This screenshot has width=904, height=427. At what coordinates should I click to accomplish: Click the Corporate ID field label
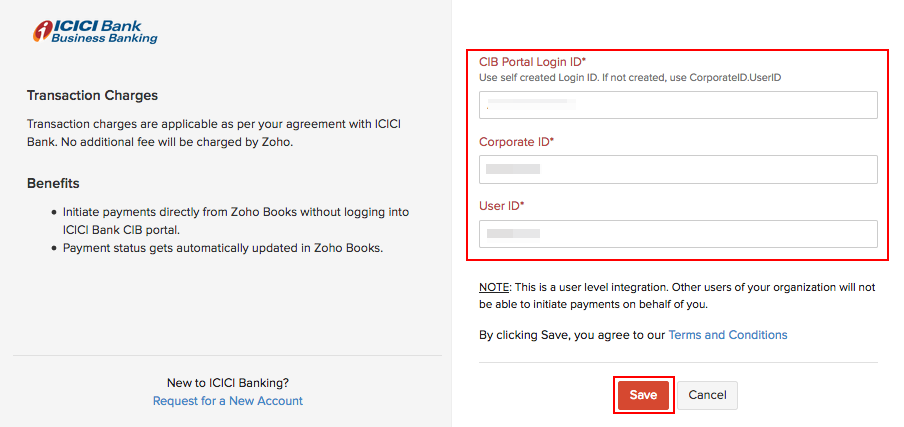pyautogui.click(x=516, y=142)
